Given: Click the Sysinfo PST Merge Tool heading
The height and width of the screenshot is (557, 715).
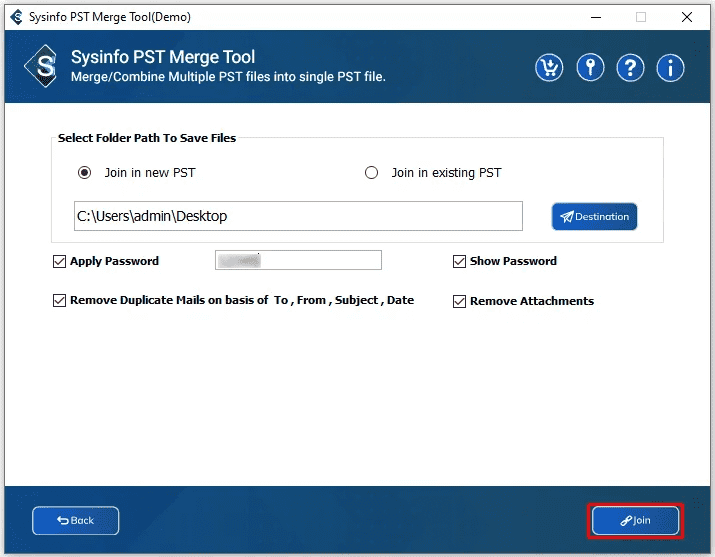Looking at the screenshot, I should coord(163,57).
